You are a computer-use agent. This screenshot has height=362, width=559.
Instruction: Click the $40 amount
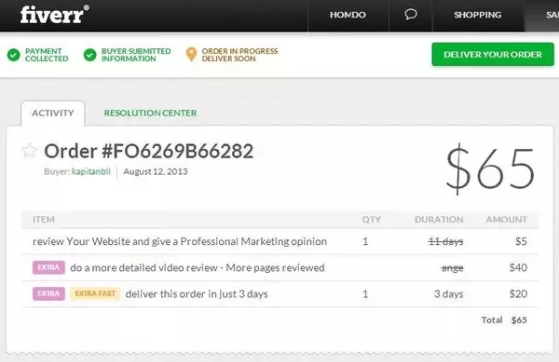click(518, 267)
